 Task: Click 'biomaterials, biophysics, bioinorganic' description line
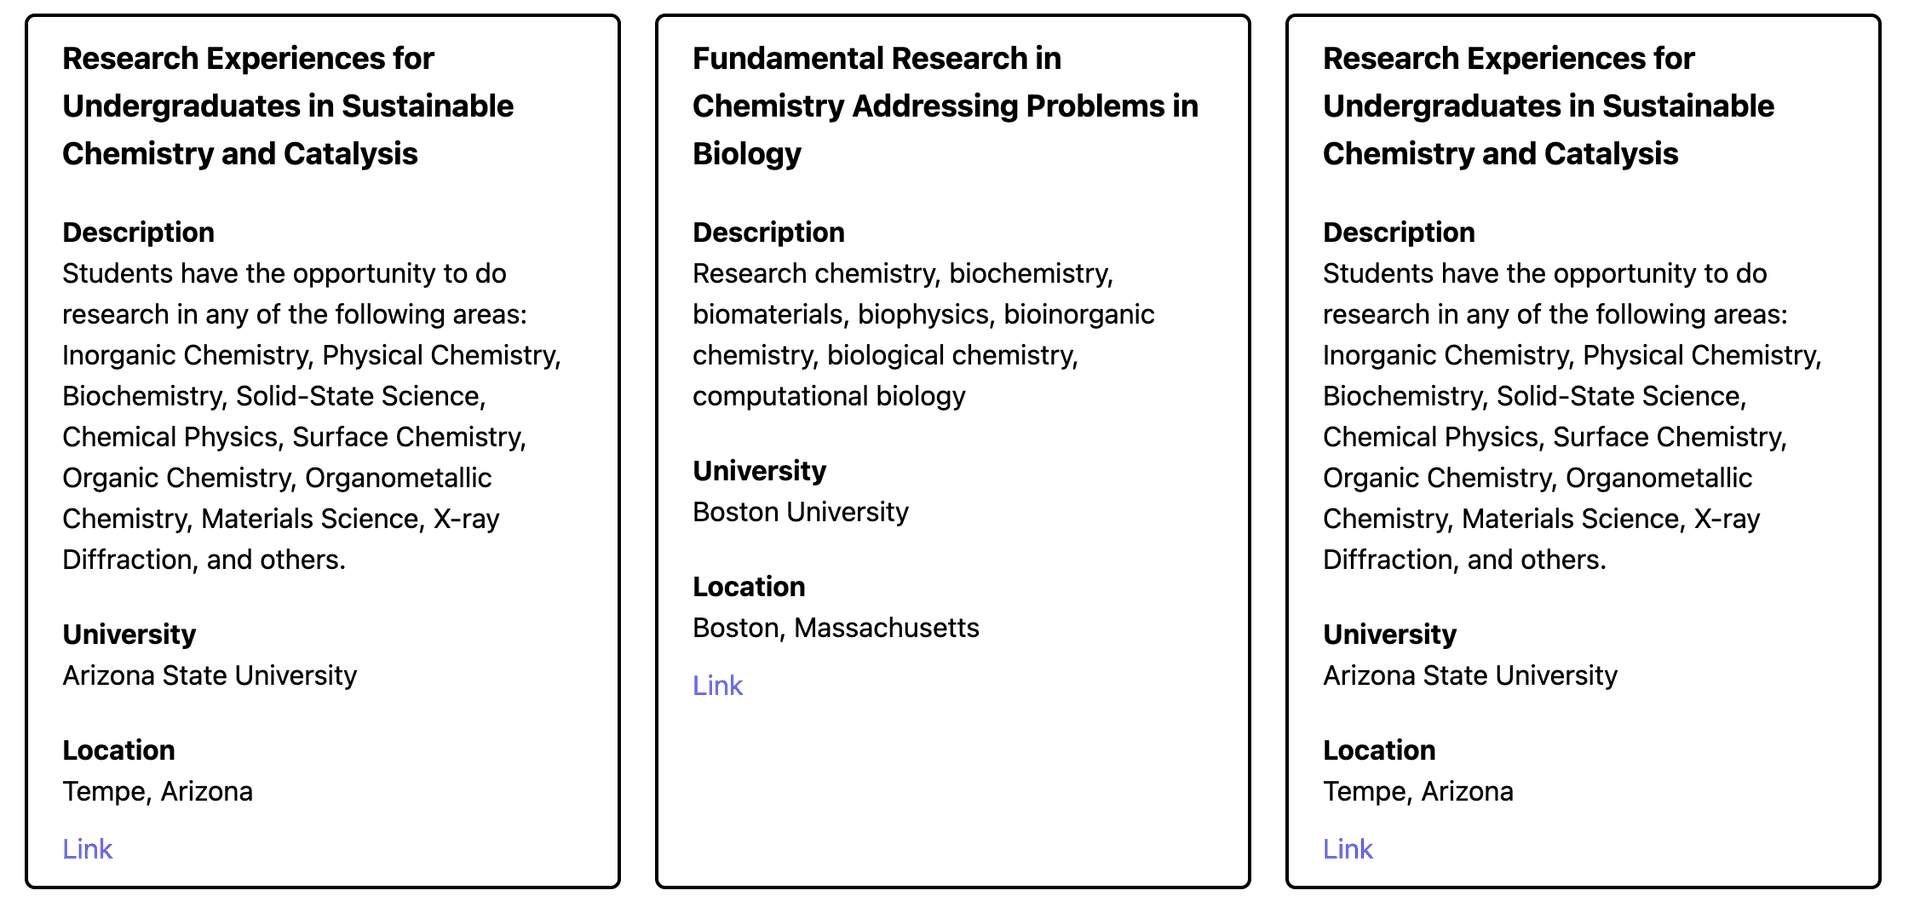pyautogui.click(x=923, y=315)
